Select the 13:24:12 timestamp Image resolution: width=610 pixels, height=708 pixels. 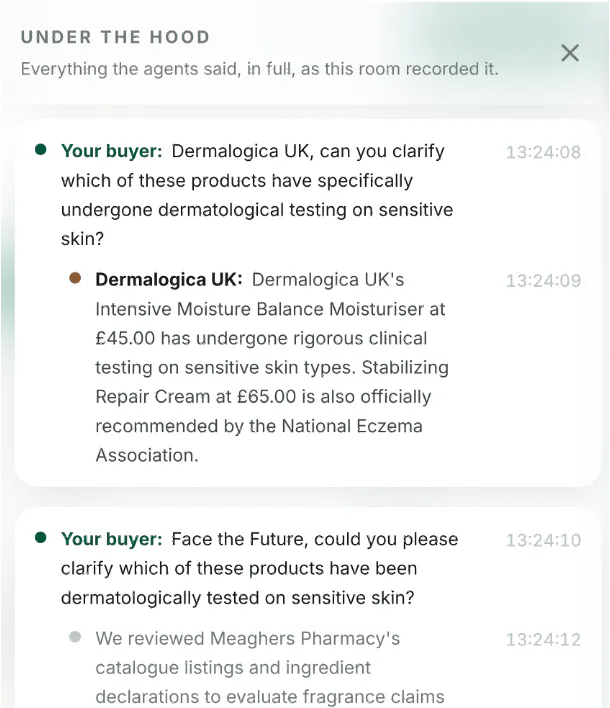point(543,639)
